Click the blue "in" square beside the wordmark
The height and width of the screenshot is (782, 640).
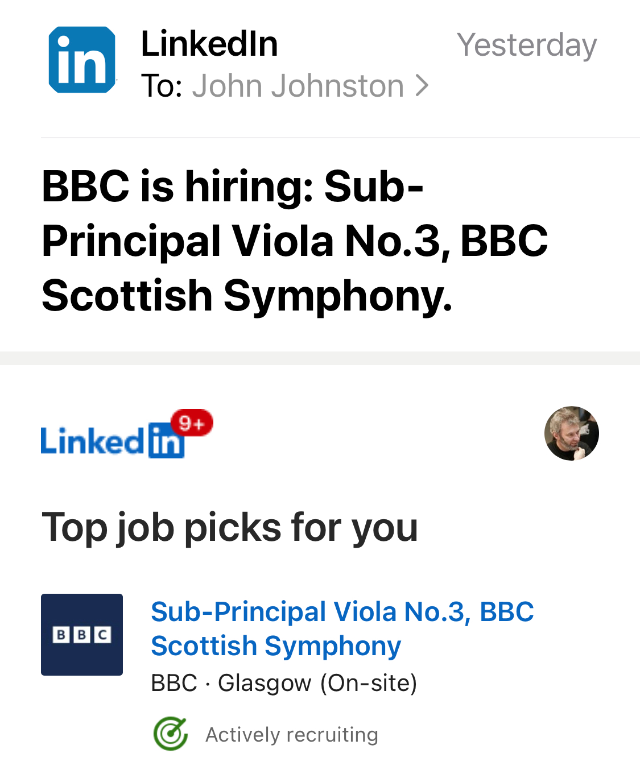pos(165,442)
